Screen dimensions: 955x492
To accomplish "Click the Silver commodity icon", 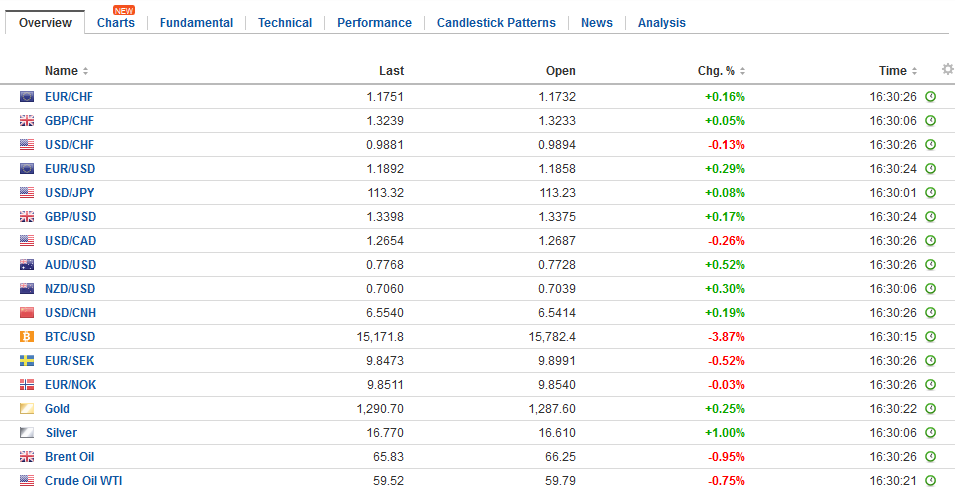I will [27, 433].
